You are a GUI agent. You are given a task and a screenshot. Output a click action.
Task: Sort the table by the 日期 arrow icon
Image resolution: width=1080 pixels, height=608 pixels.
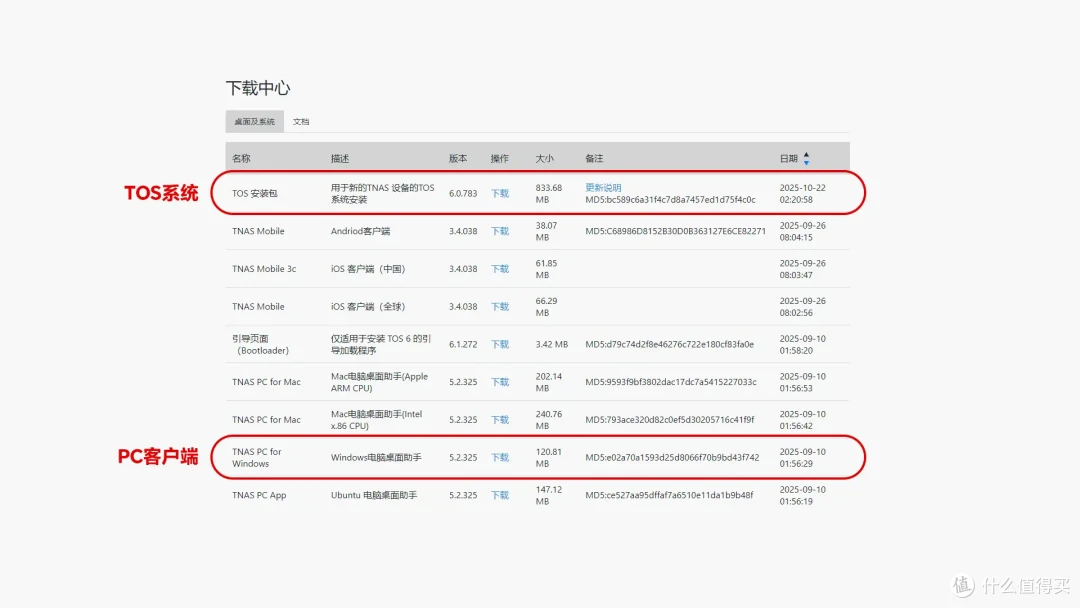806,158
